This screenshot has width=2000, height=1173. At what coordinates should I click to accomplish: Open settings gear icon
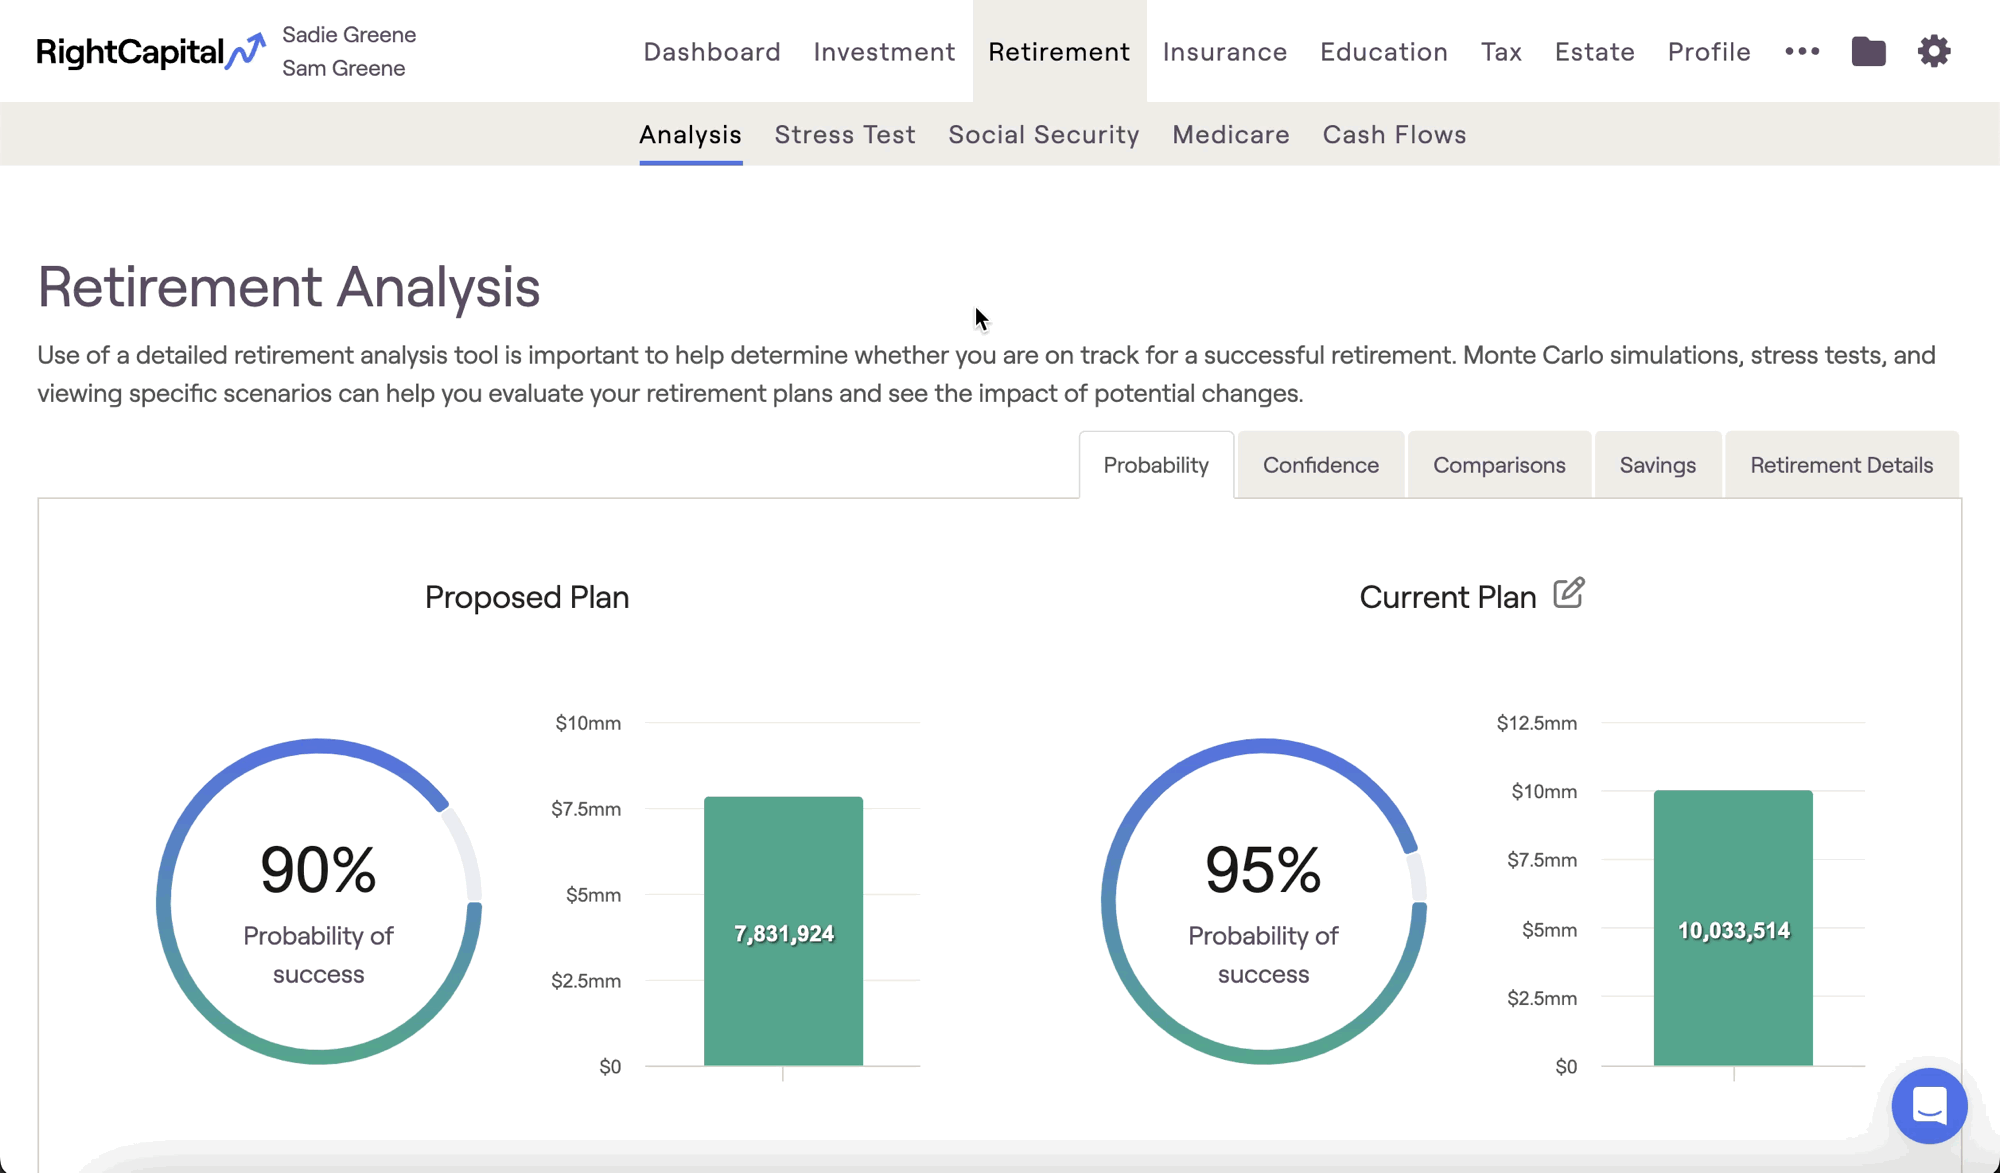pos(1934,51)
